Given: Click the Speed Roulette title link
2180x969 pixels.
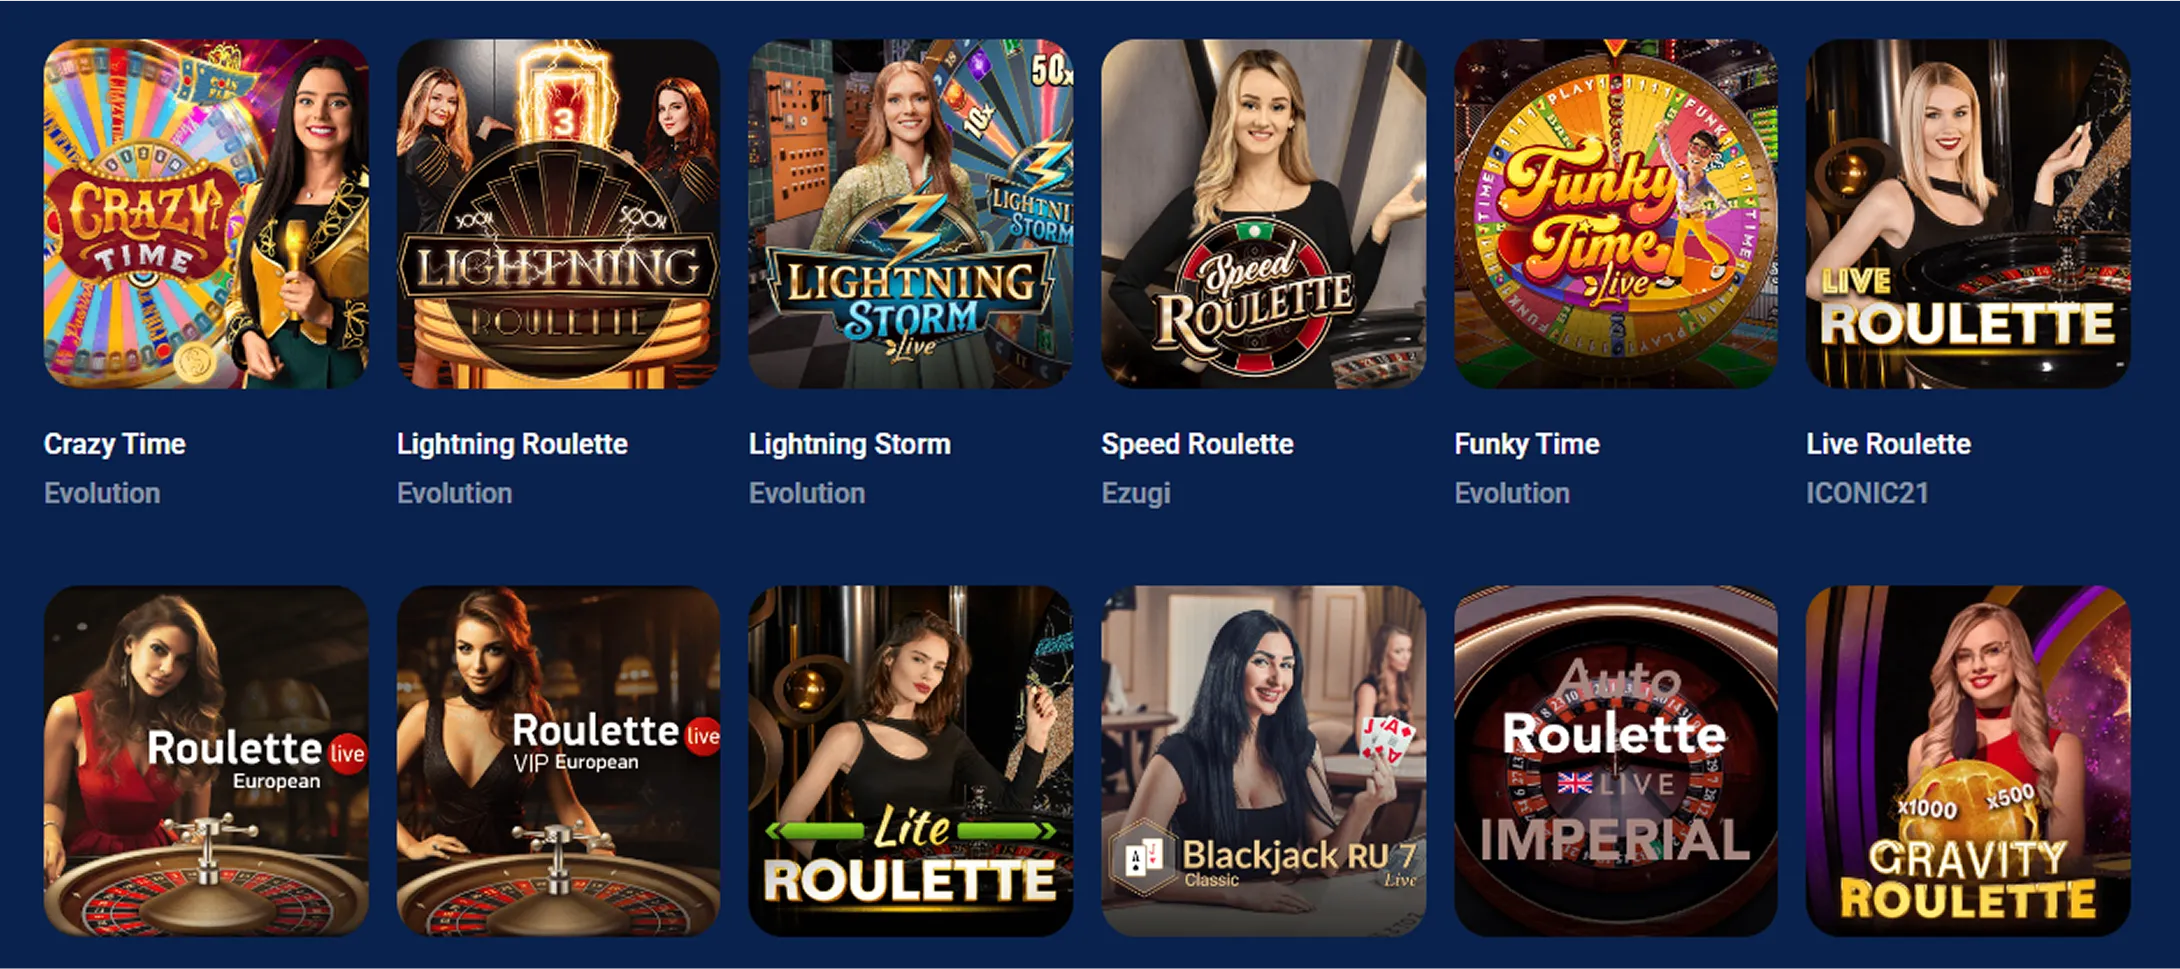Looking at the screenshot, I should tap(1198, 444).
